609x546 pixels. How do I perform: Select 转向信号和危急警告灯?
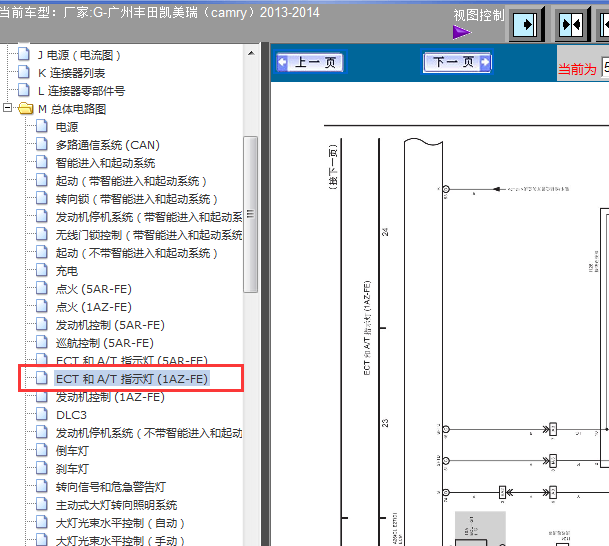pos(111,487)
